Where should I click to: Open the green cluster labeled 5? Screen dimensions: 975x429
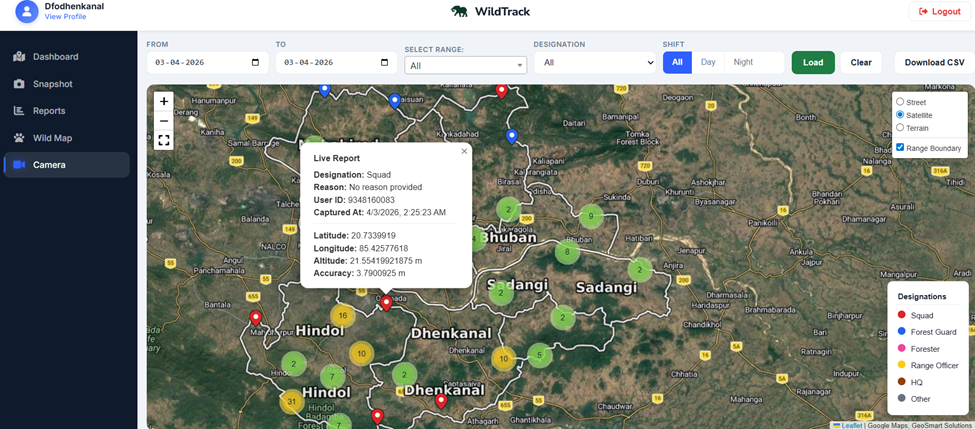540,355
